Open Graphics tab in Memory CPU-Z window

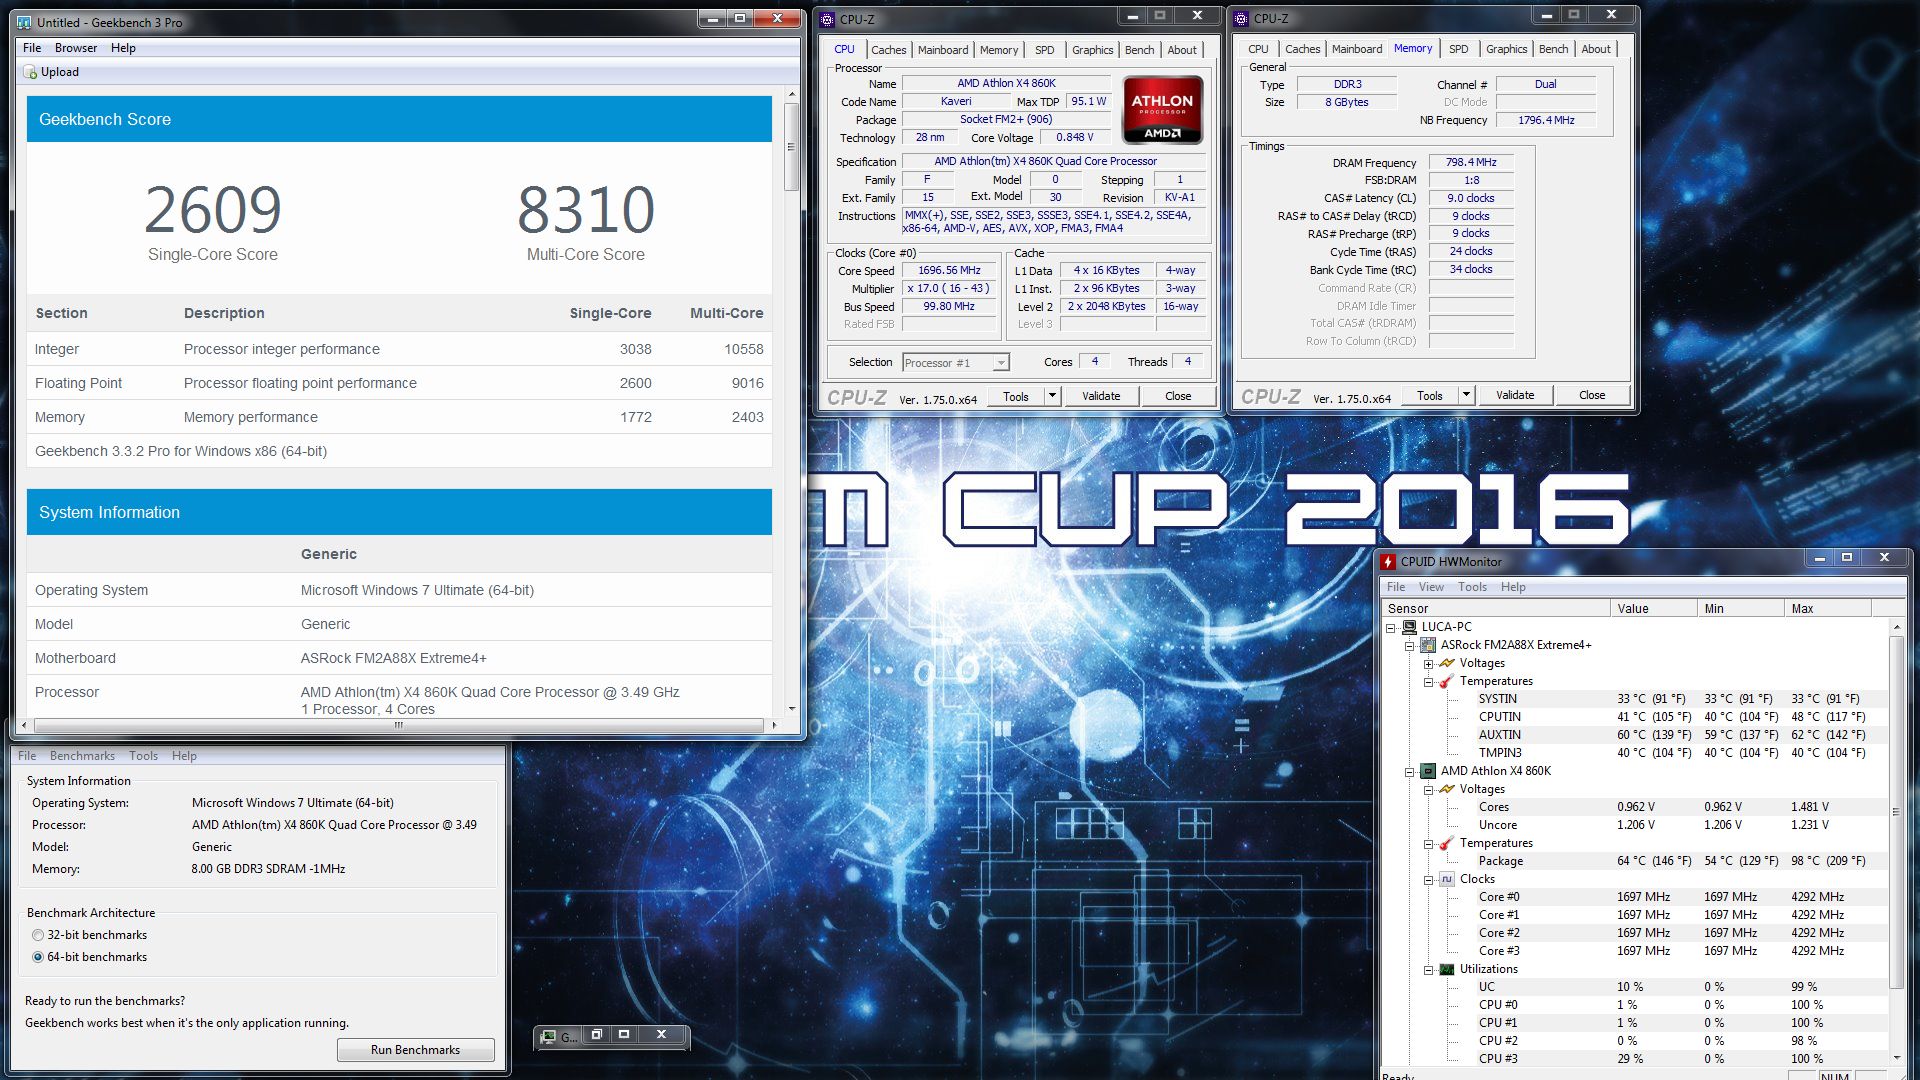point(1506,49)
